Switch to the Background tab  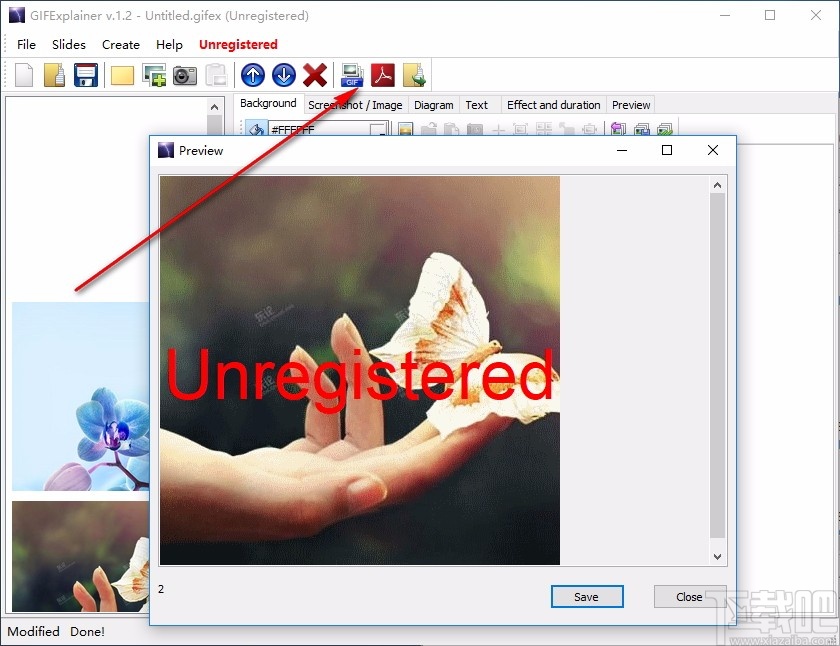click(x=268, y=103)
